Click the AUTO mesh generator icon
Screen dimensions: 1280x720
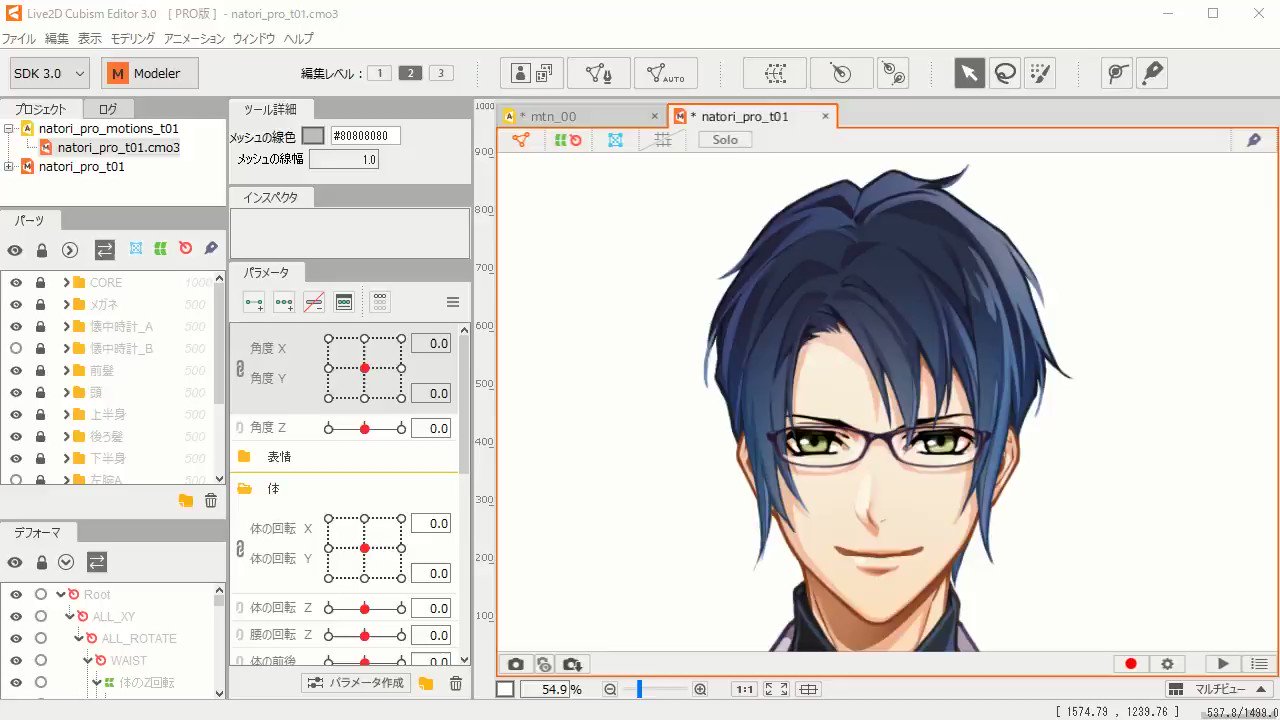[x=665, y=73]
